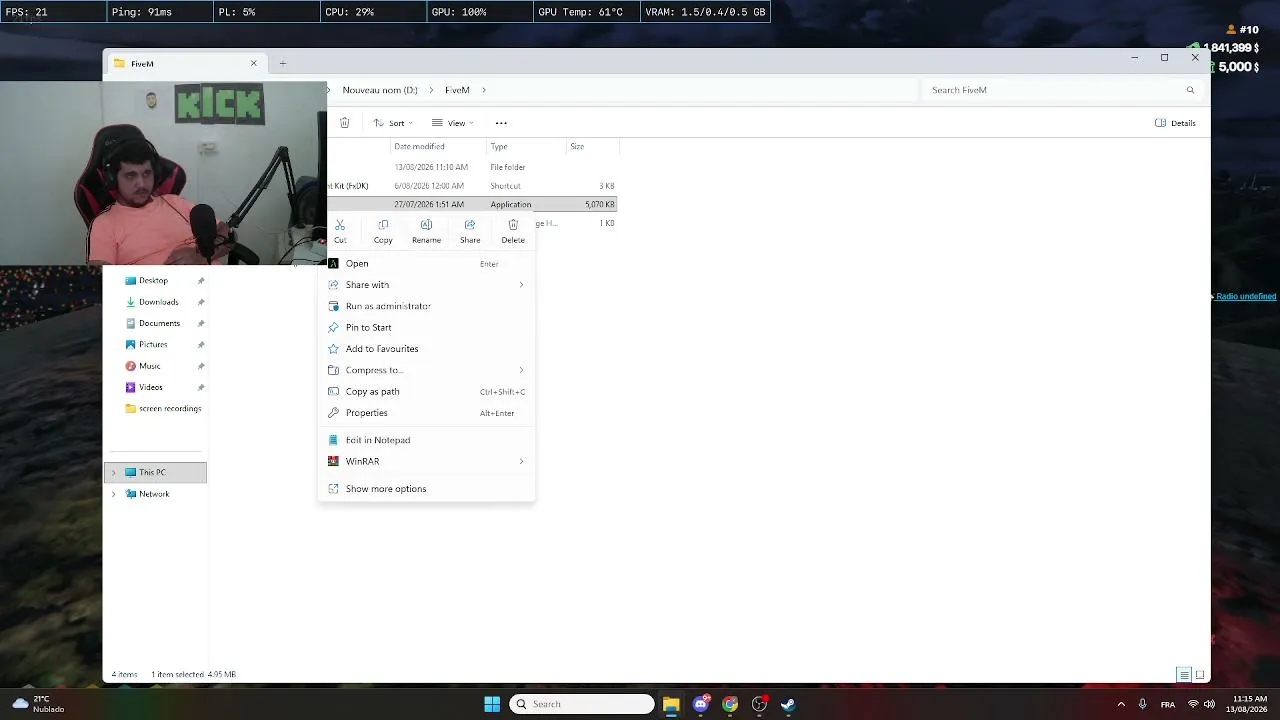Click the magnifier icon in Search FiveM box

pyautogui.click(x=1190, y=90)
